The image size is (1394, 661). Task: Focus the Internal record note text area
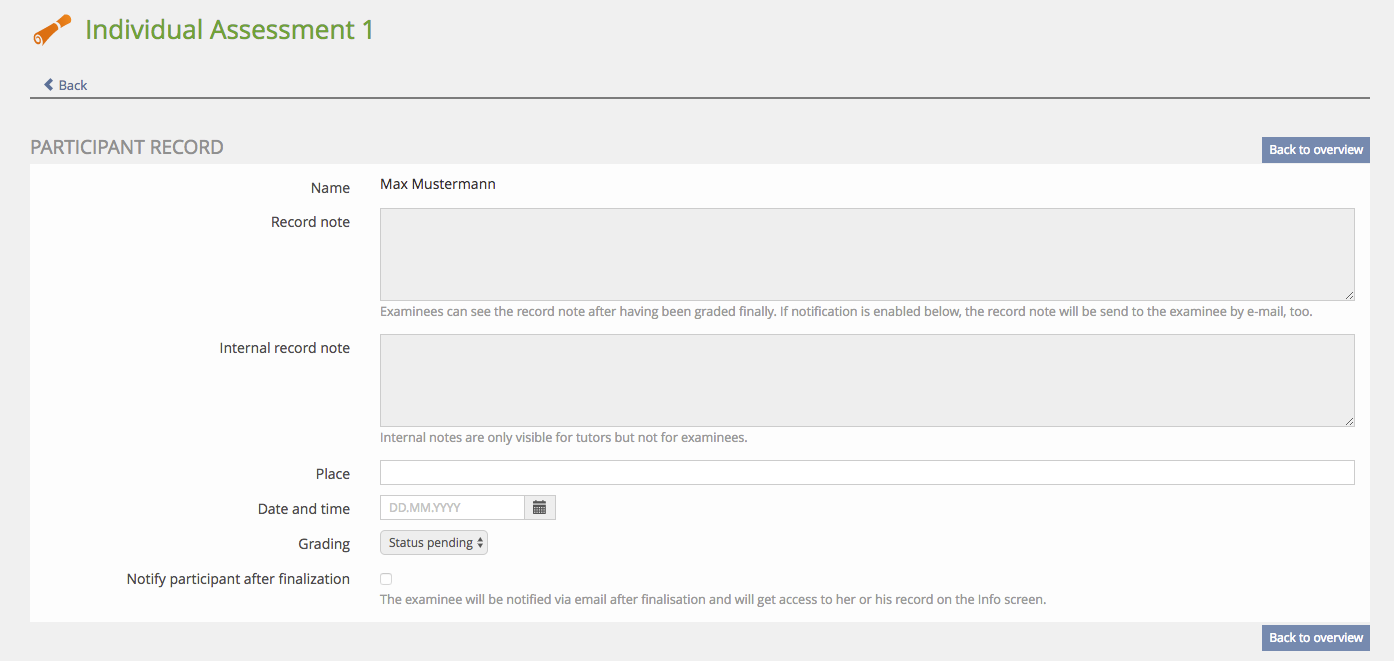(866, 380)
